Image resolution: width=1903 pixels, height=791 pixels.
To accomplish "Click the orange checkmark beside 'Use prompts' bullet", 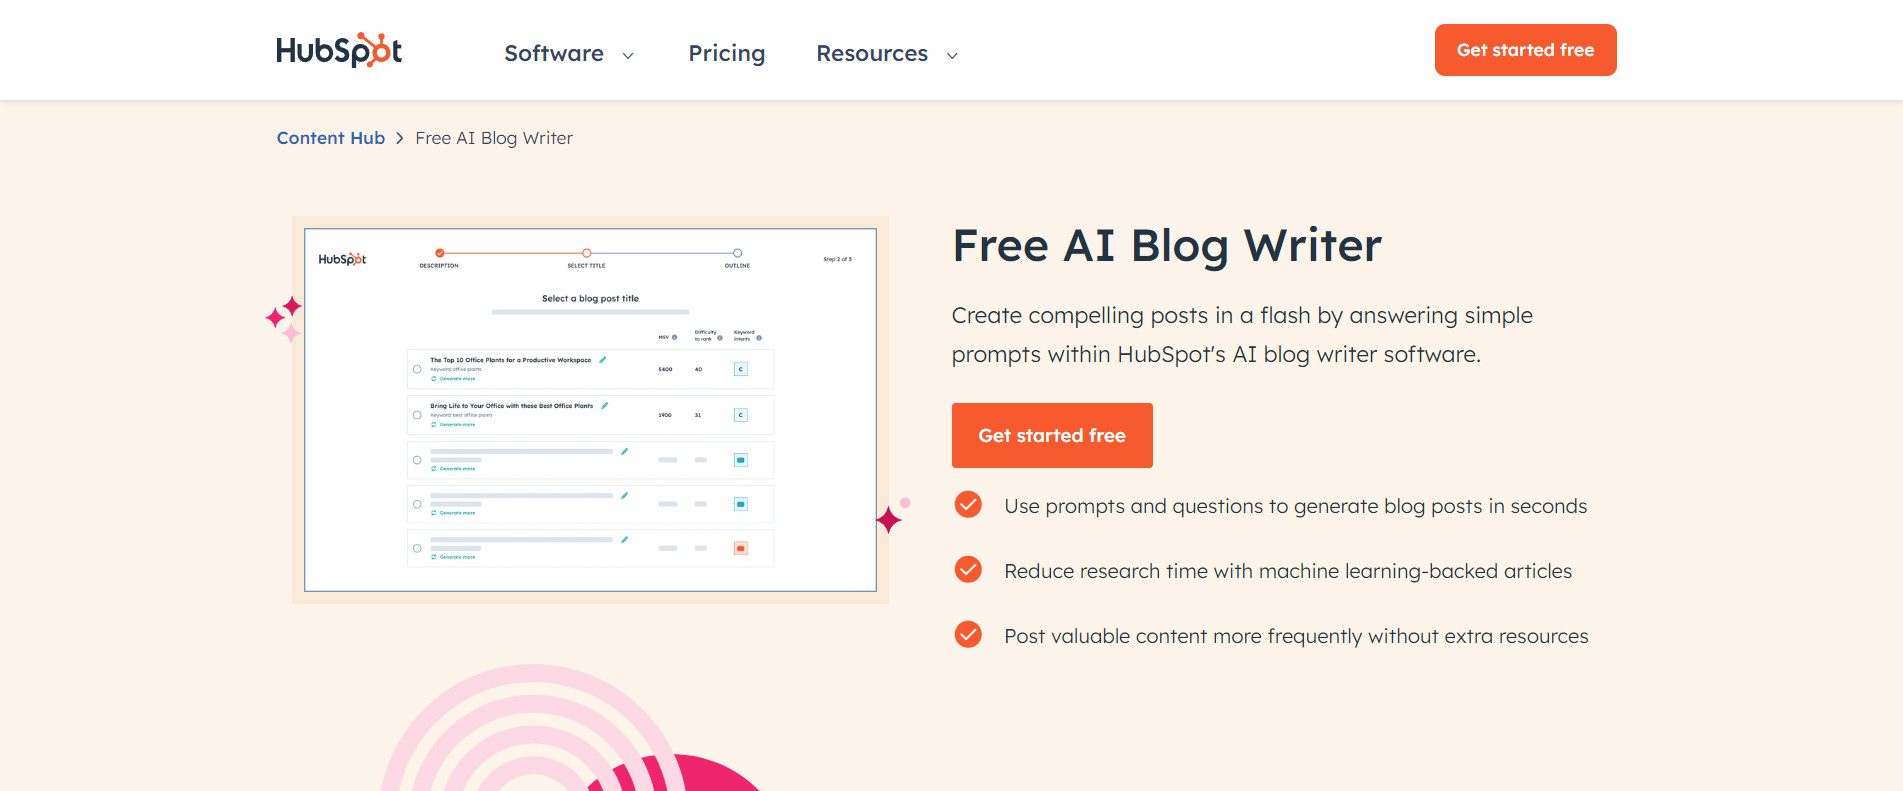I will coord(967,506).
